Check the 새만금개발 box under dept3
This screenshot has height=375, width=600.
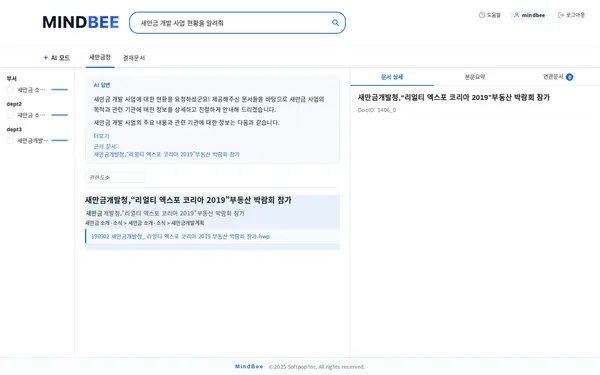[x=10, y=140]
